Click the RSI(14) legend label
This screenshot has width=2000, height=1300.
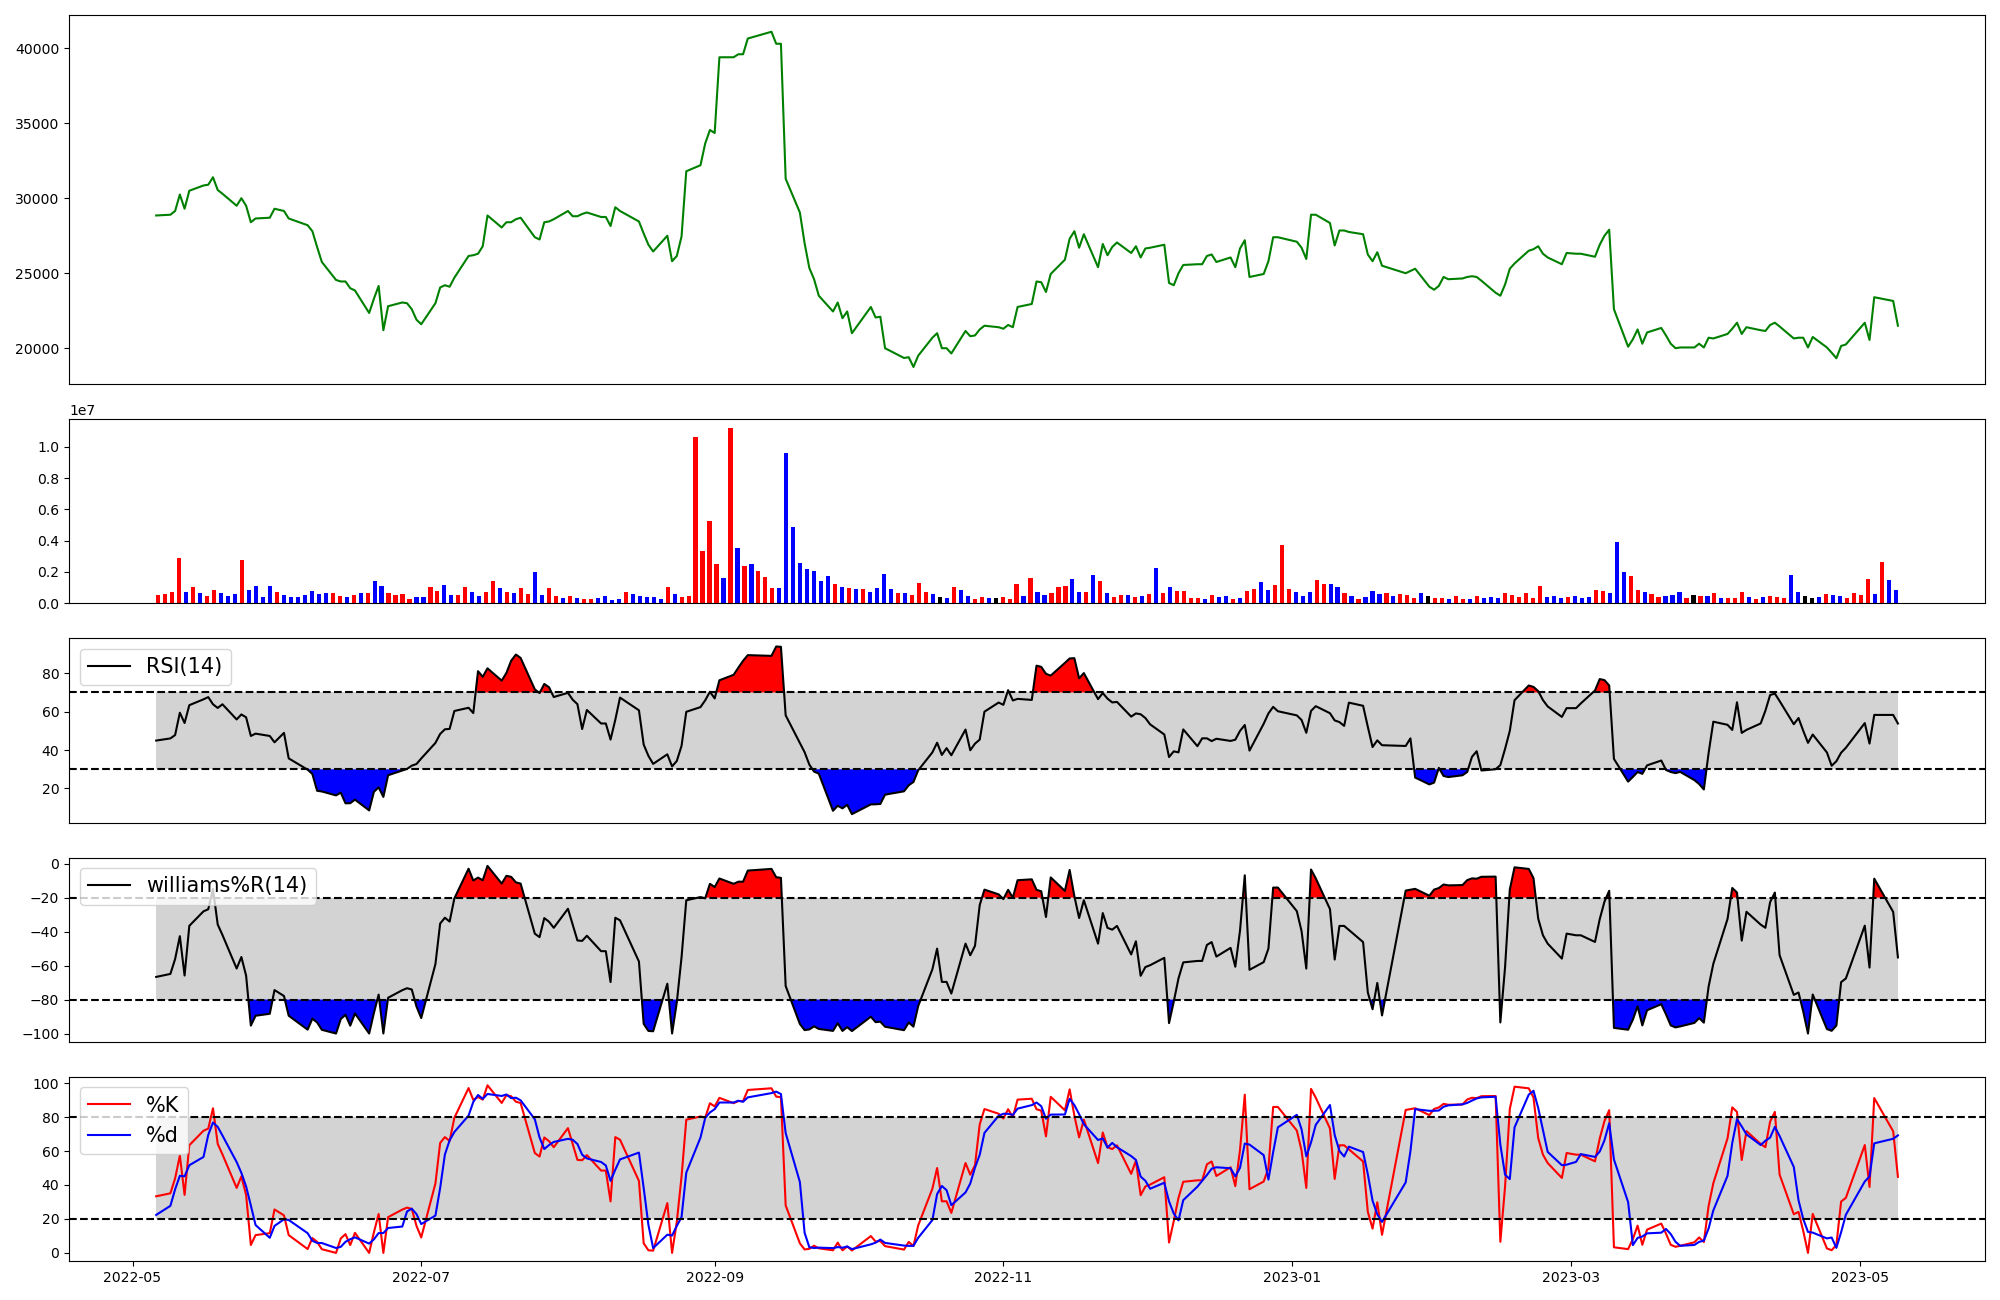[x=184, y=666]
